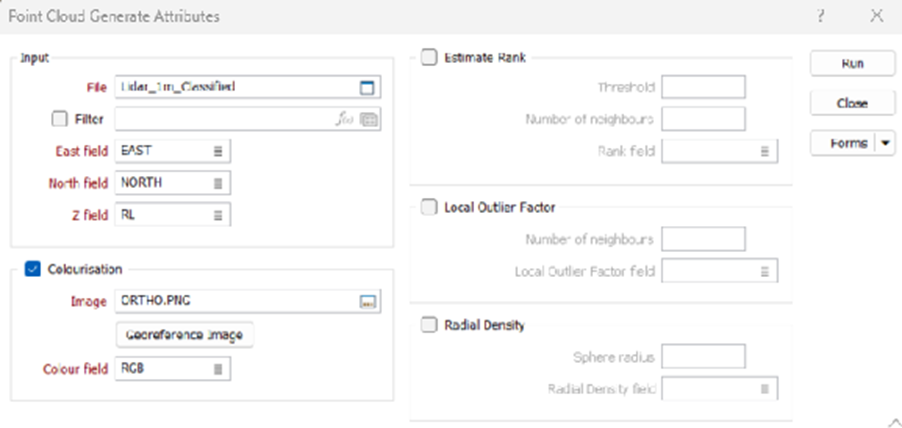Viewport: 902px width, 428px height.
Task: Click the File input containing Lidar_1m_Classified
Action: pyautogui.click(x=235, y=88)
